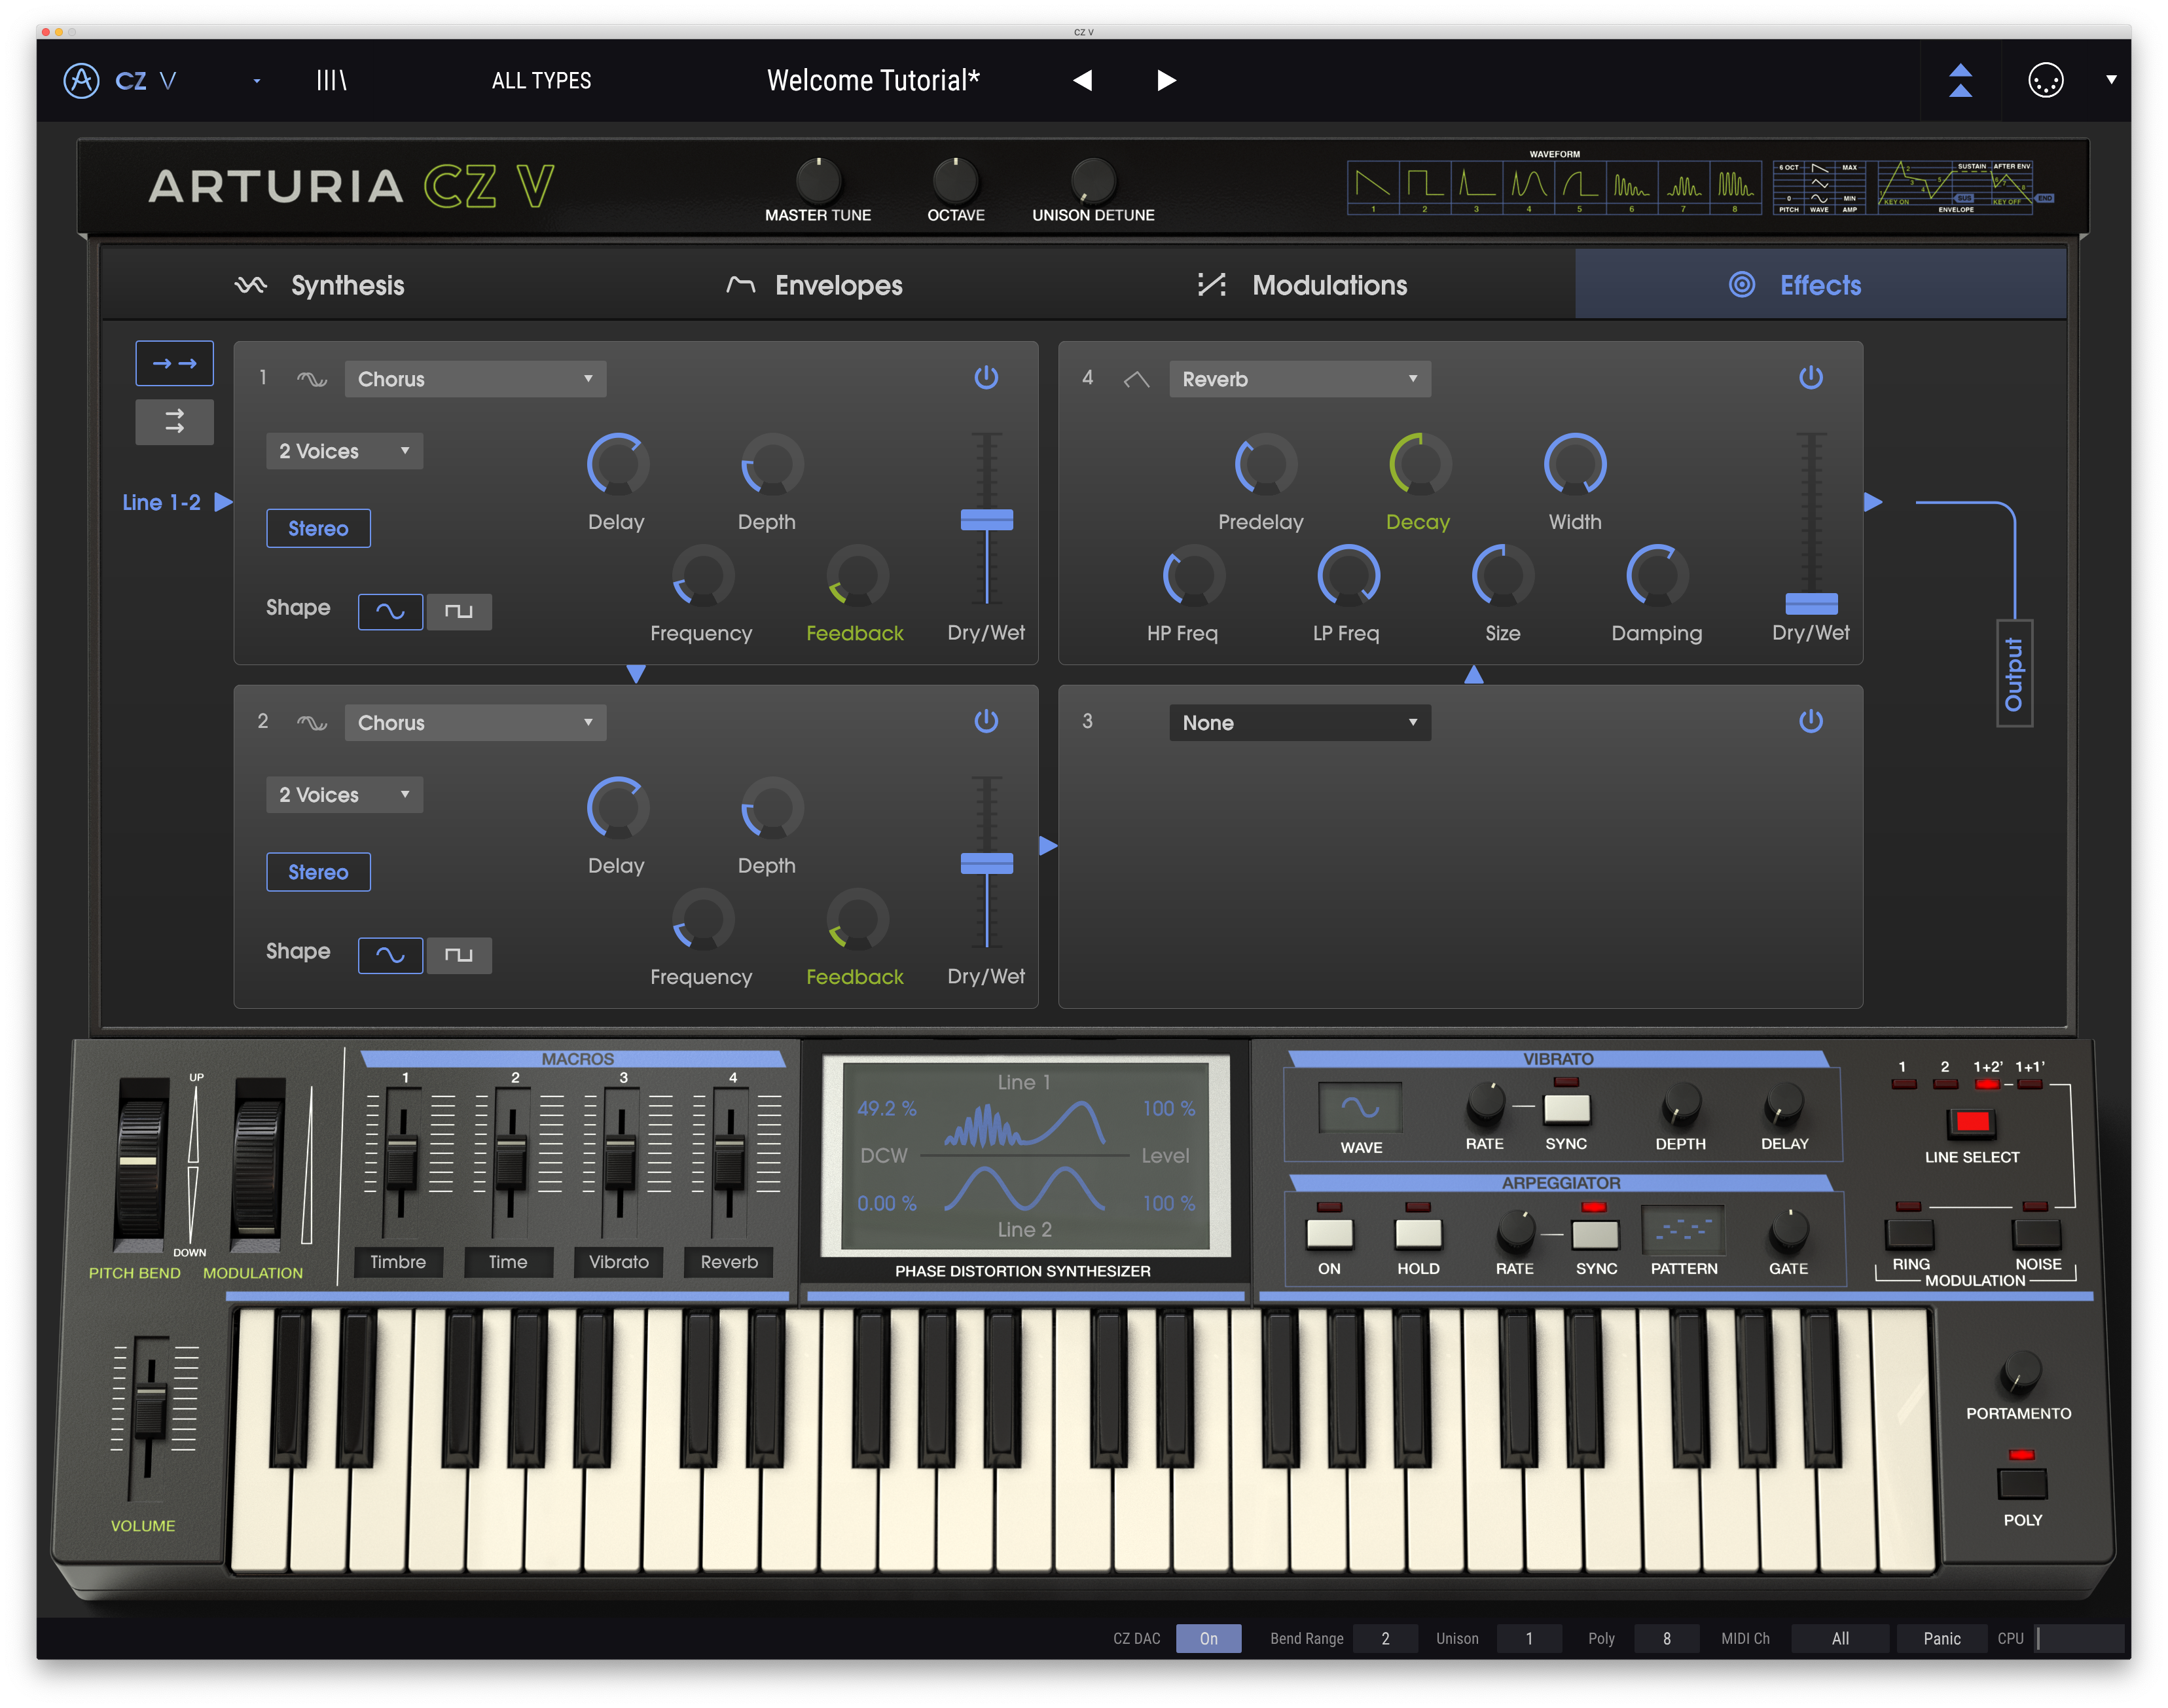
Task: Open Reverb effect type dropdown slot 4
Action: 1299,379
